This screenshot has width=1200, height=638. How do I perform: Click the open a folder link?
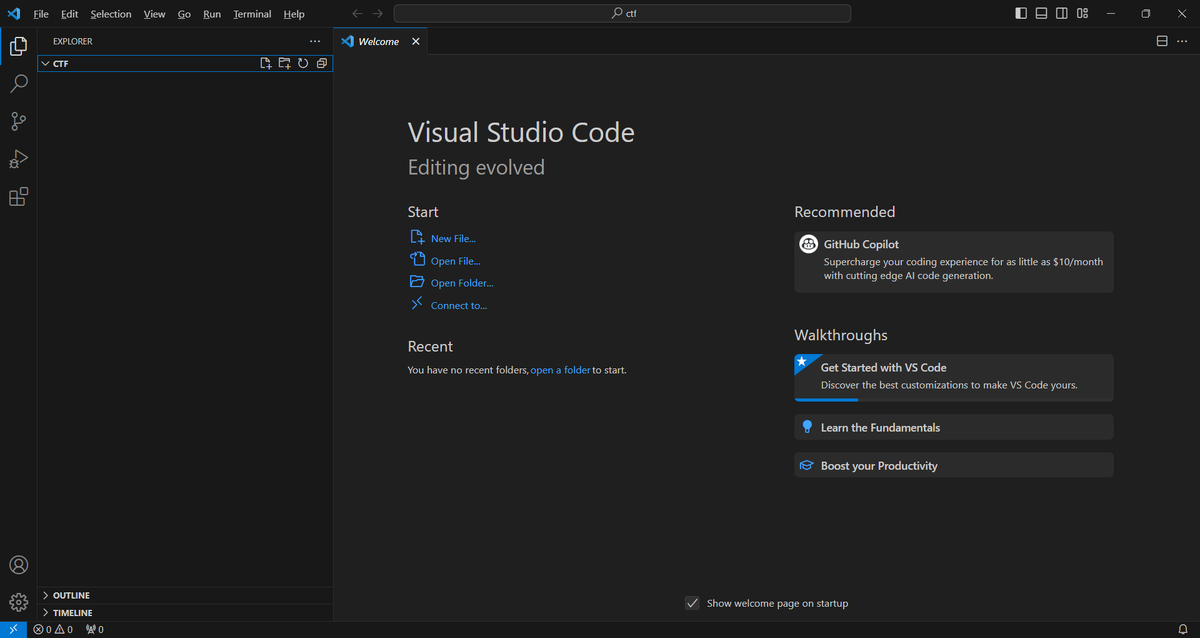click(x=560, y=369)
